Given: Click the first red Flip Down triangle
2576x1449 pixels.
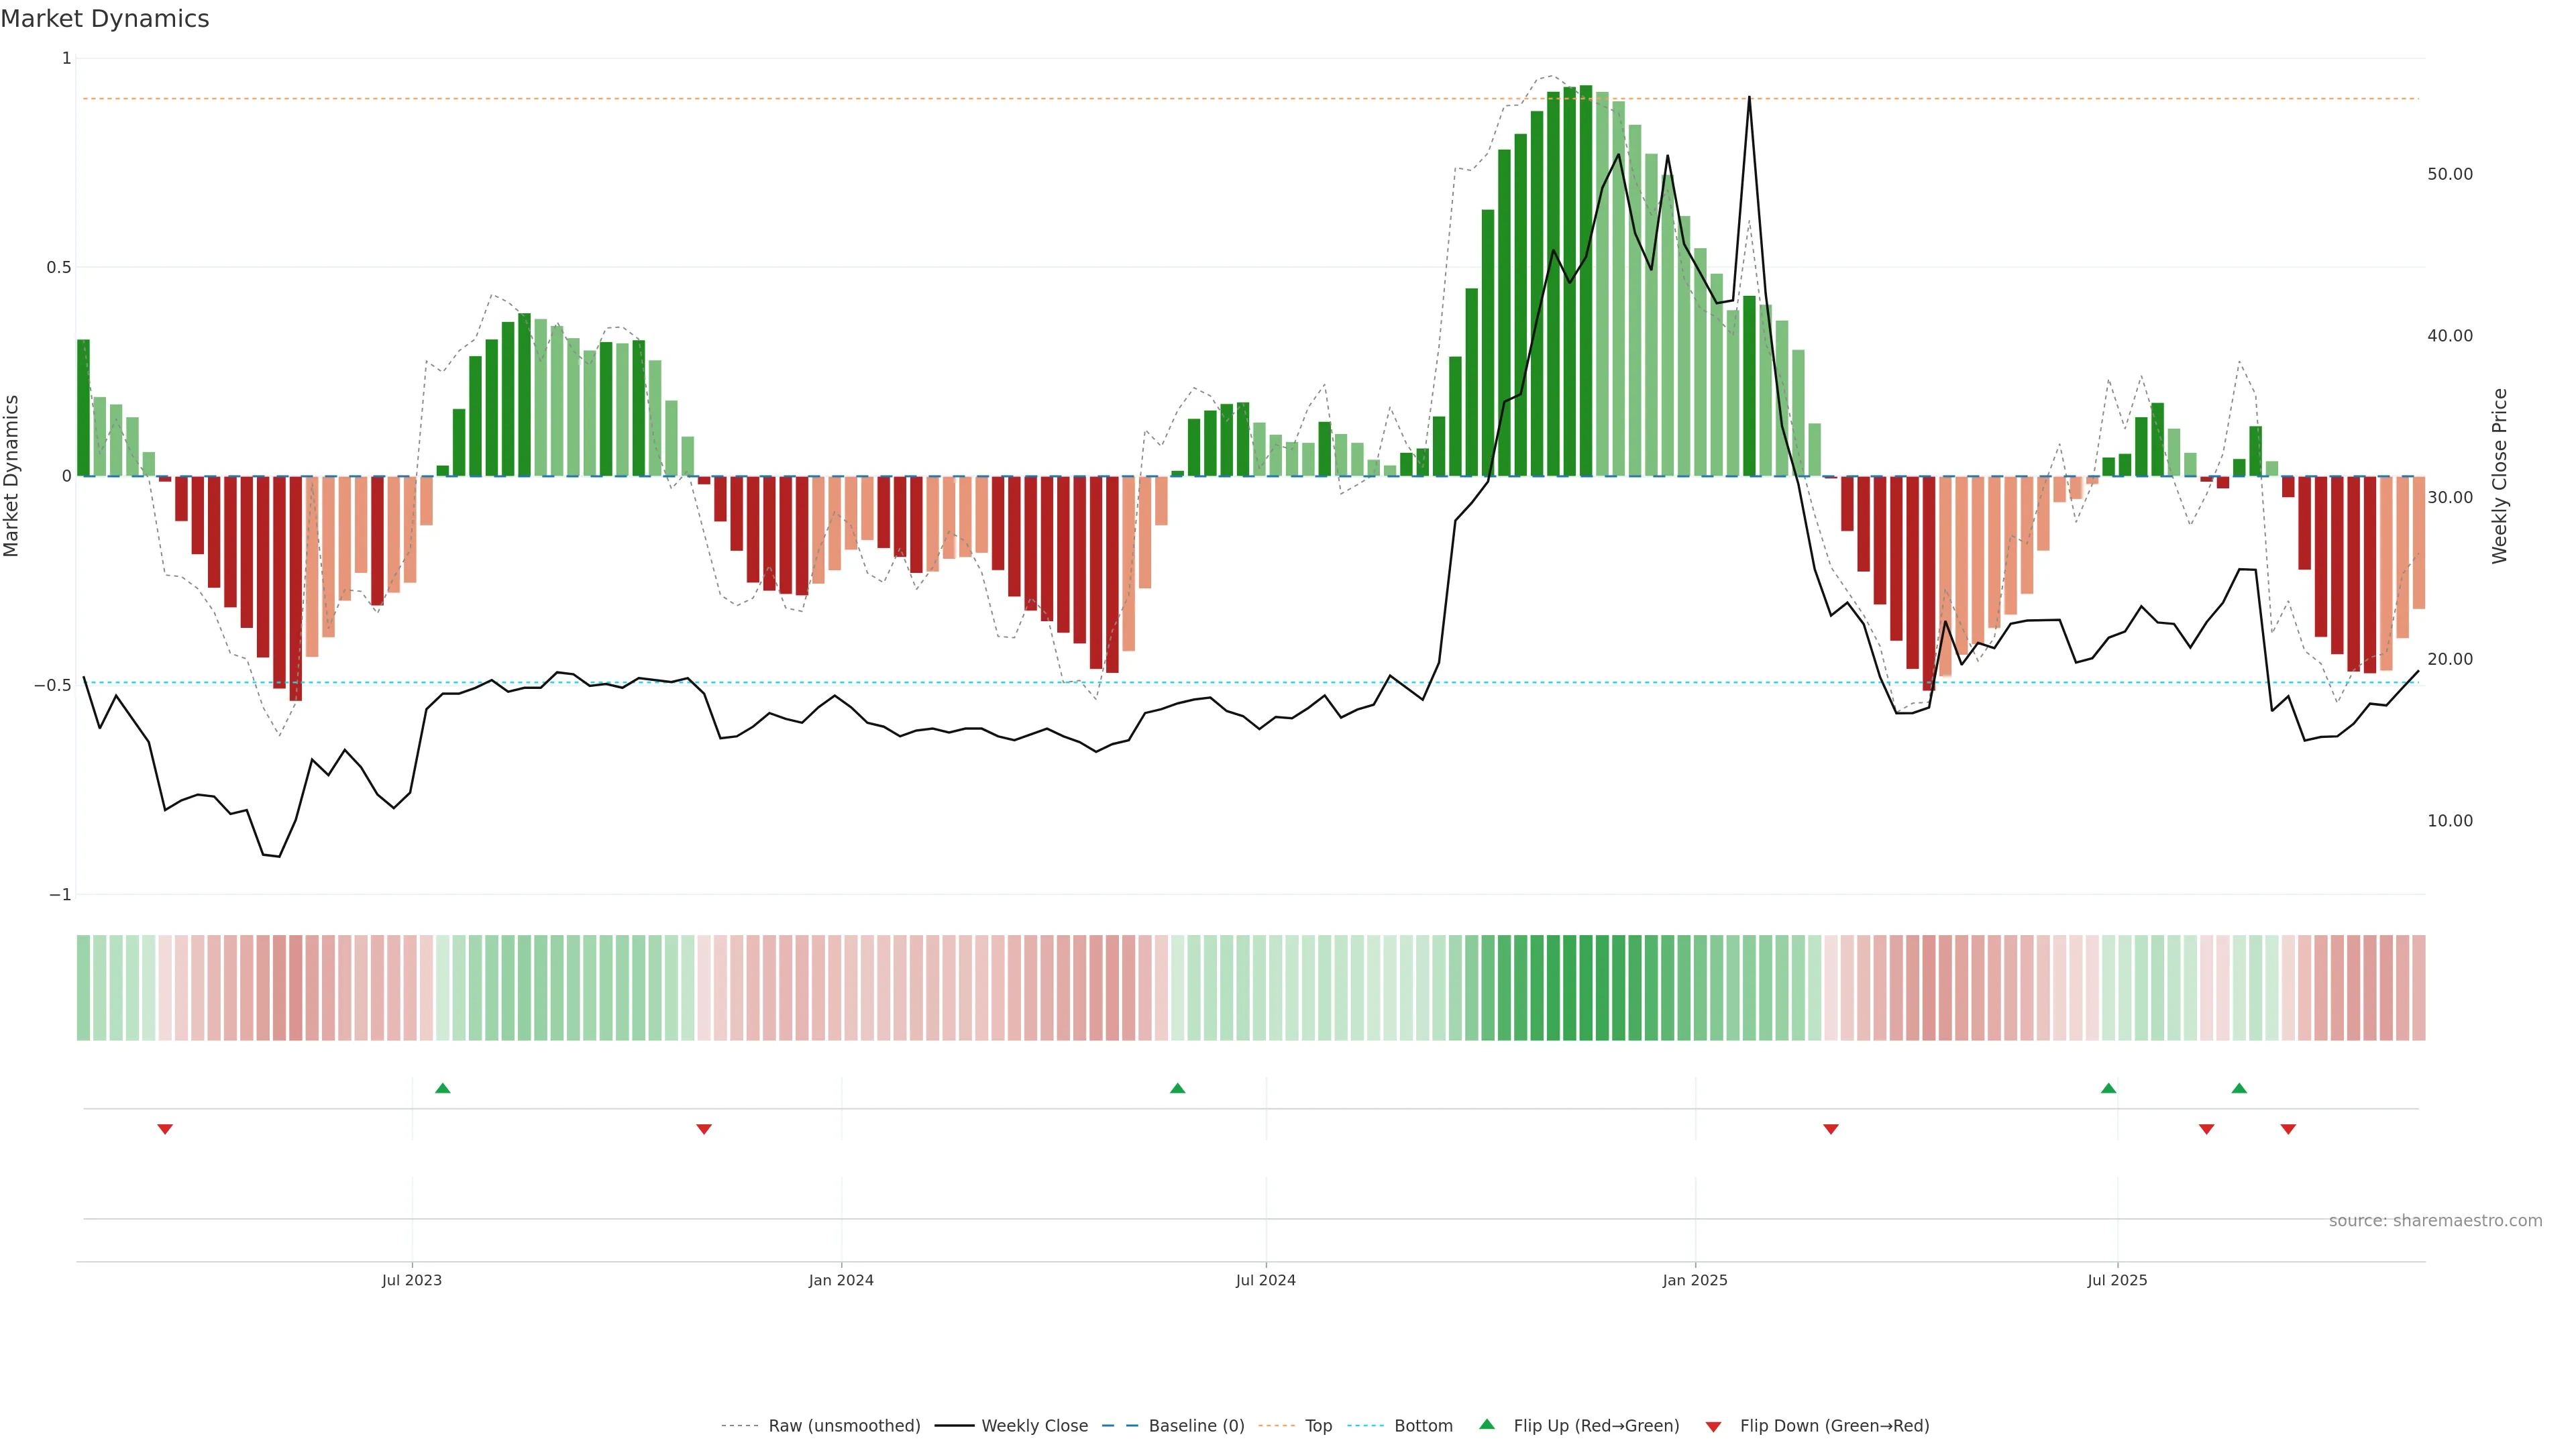Looking at the screenshot, I should click(x=165, y=1129).
